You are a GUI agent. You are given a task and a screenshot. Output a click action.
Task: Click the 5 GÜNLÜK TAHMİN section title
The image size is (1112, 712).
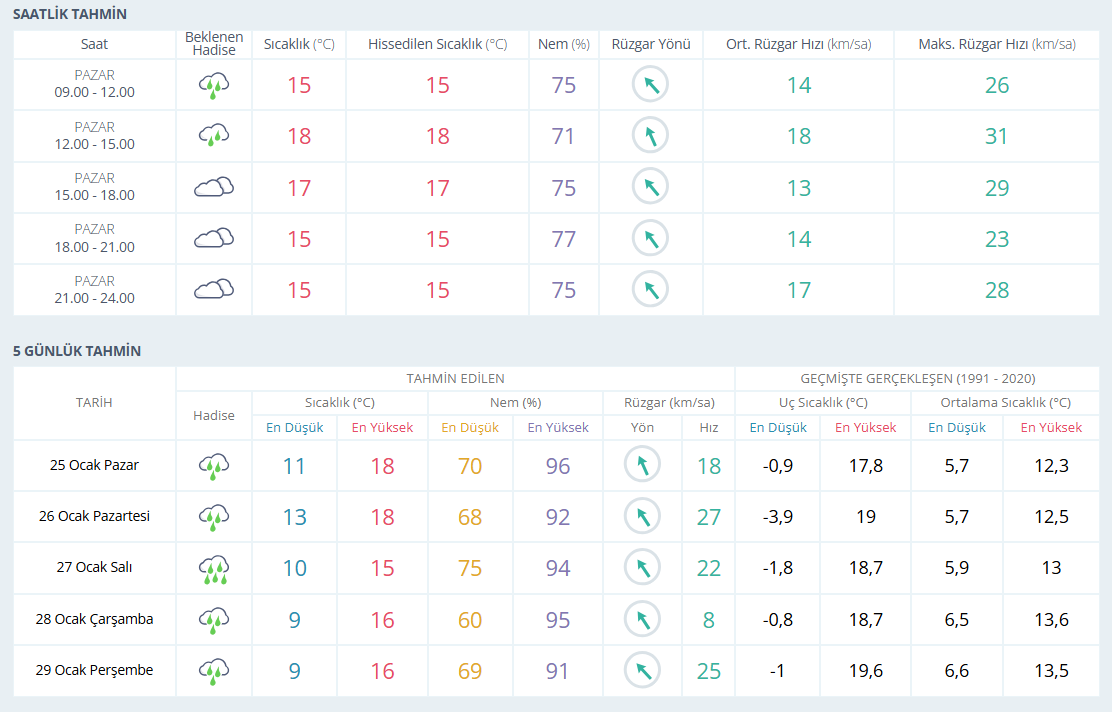[76, 351]
